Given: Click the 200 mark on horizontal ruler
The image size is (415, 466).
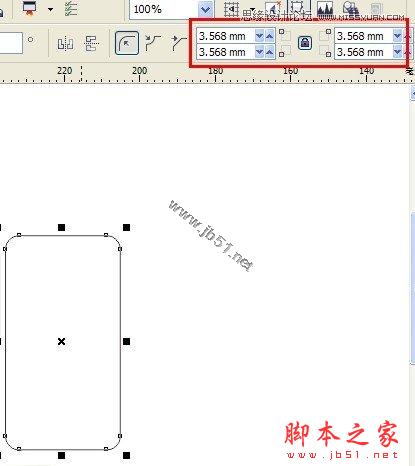Looking at the screenshot, I should tap(139, 71).
